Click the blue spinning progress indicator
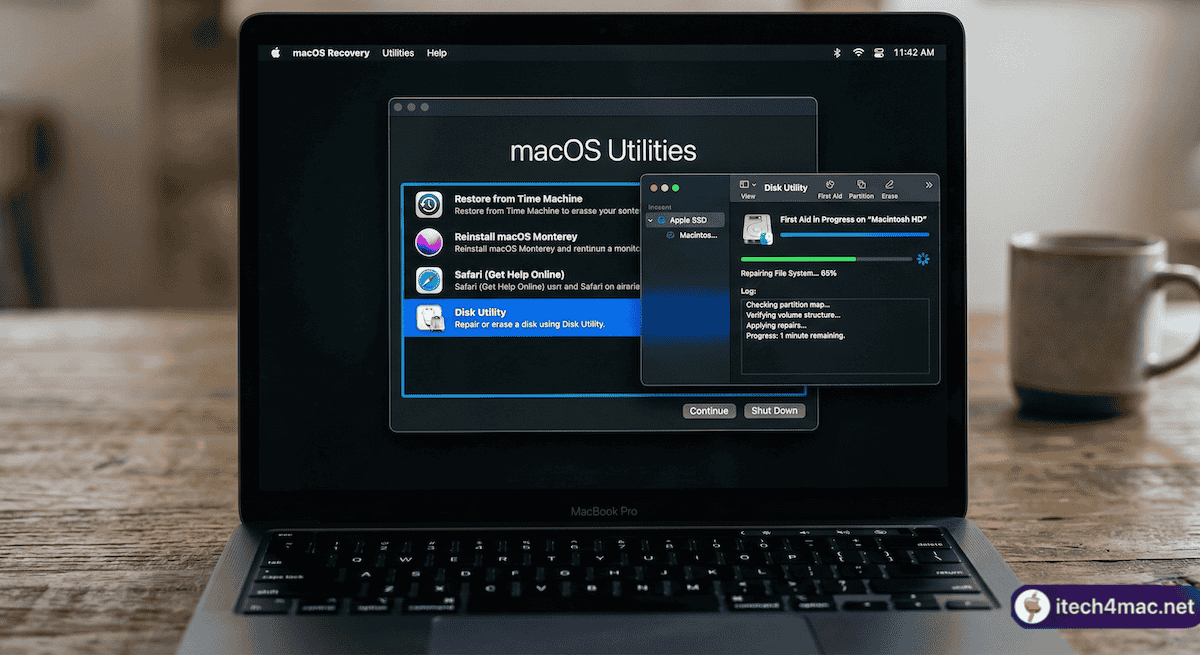This screenshot has width=1200, height=655. [x=922, y=259]
